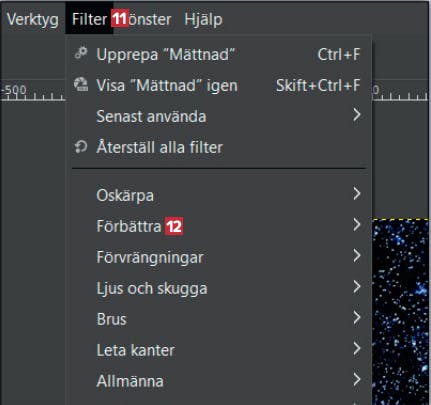Open the Ljus och skugga submenu
The image size is (431, 405).
(219, 288)
